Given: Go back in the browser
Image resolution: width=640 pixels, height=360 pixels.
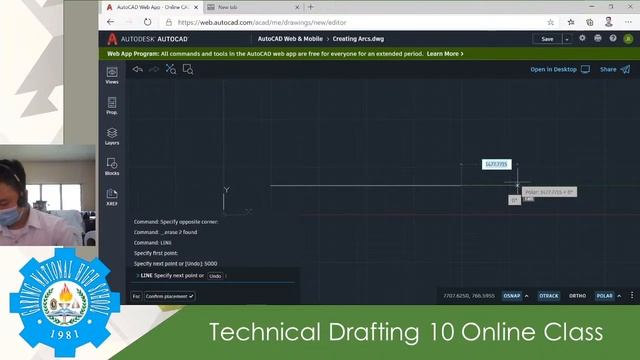Looking at the screenshot, I should [x=111, y=22].
